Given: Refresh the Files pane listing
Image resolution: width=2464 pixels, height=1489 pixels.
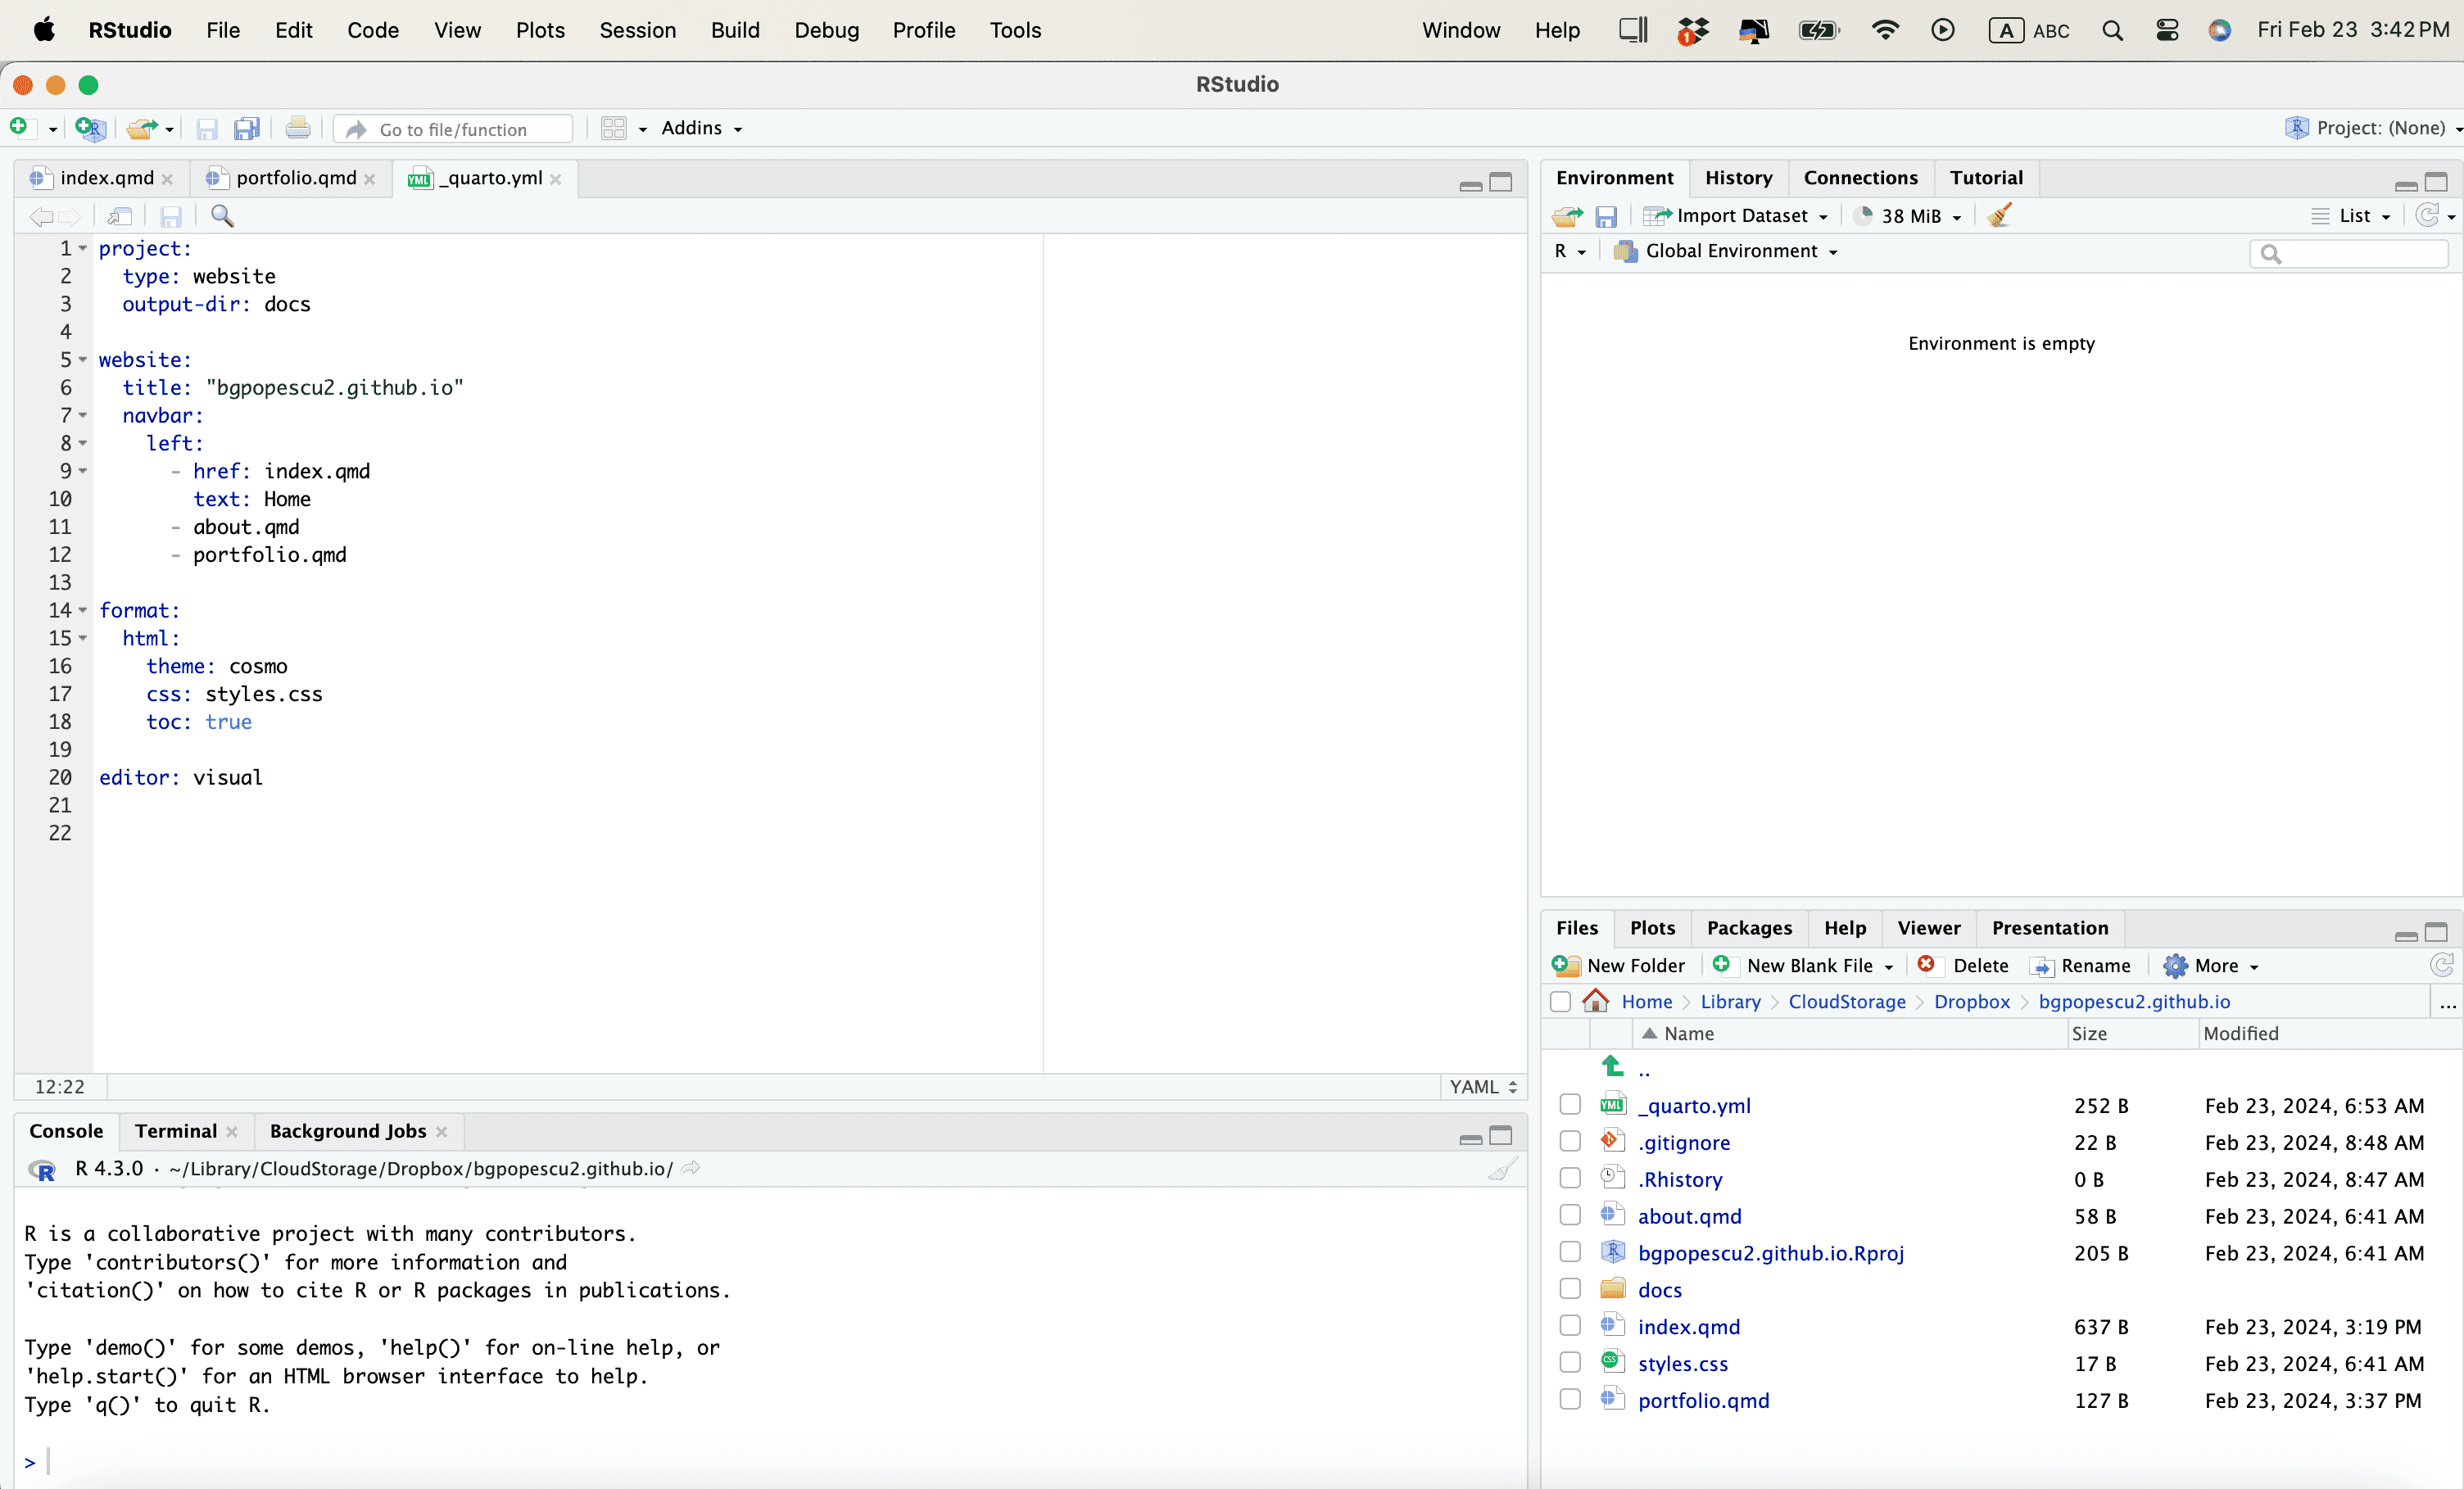Looking at the screenshot, I should coord(2441,965).
